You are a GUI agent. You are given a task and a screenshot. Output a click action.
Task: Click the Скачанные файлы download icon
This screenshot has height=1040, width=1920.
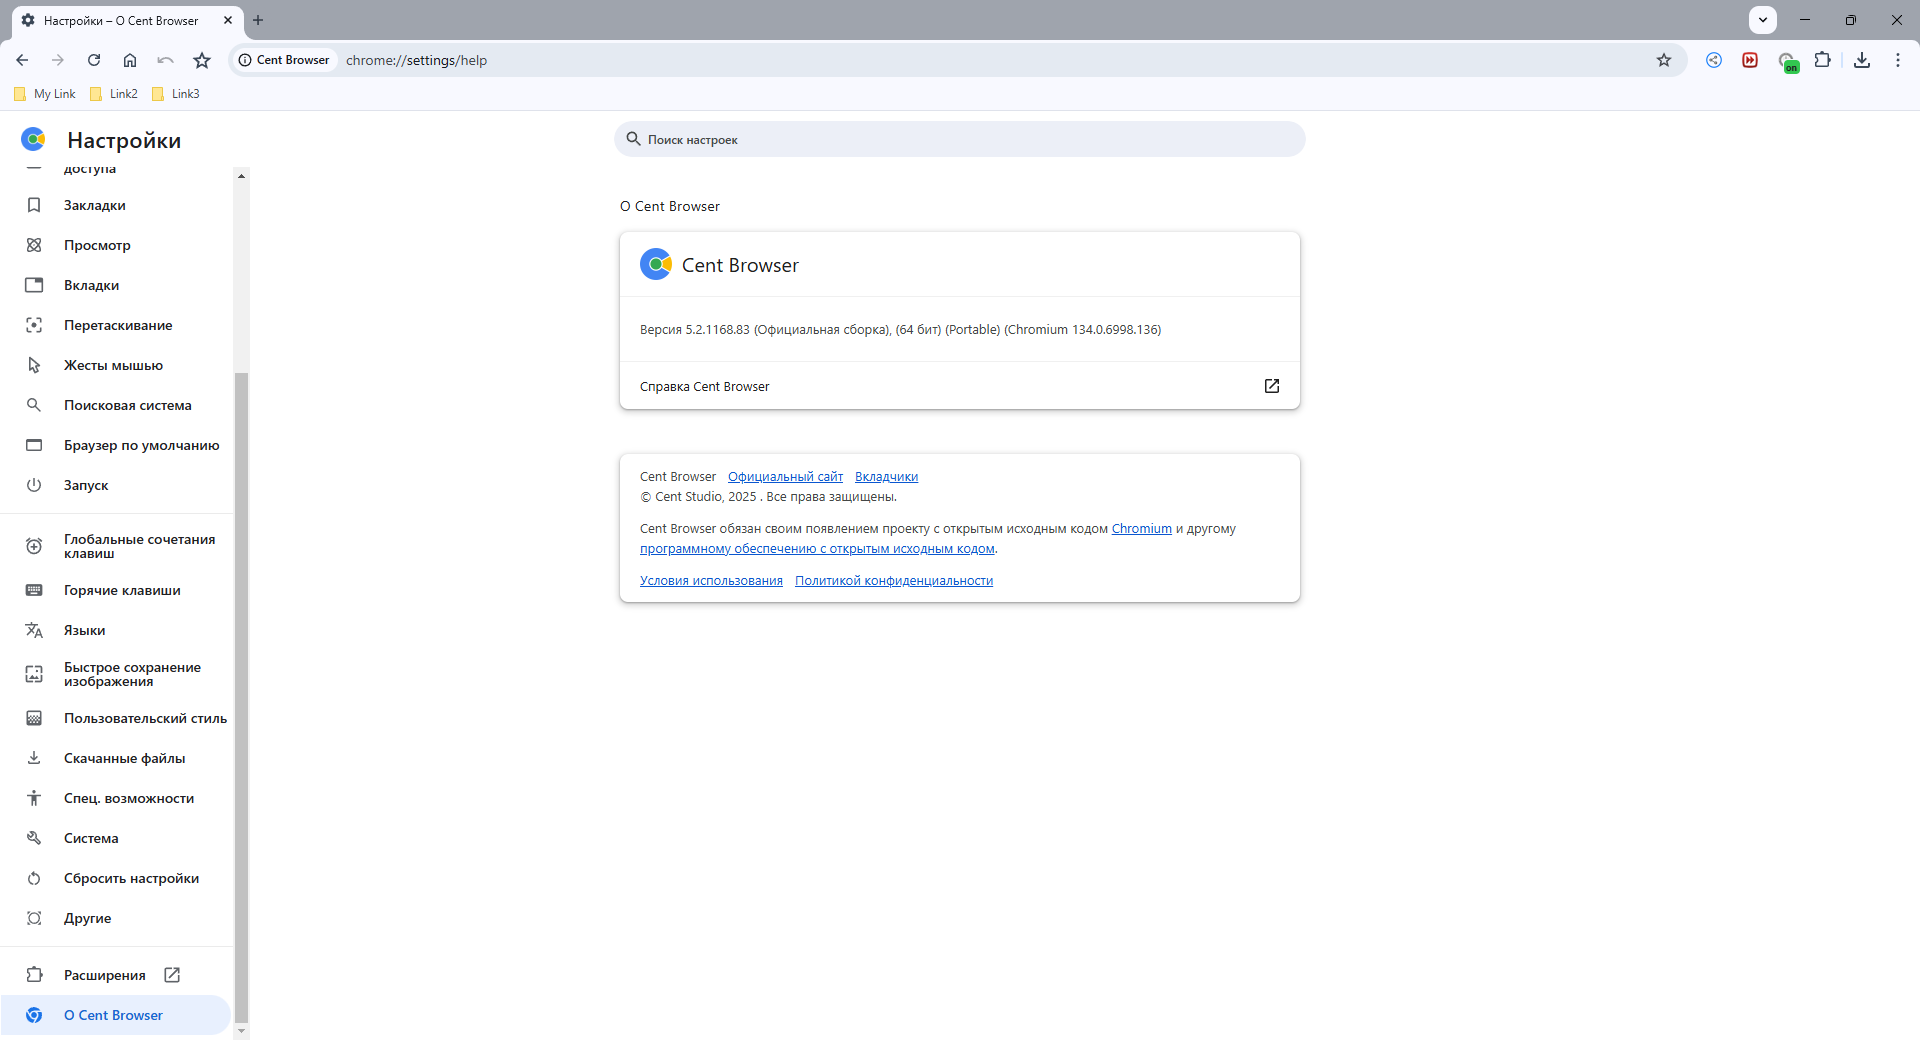(x=34, y=758)
